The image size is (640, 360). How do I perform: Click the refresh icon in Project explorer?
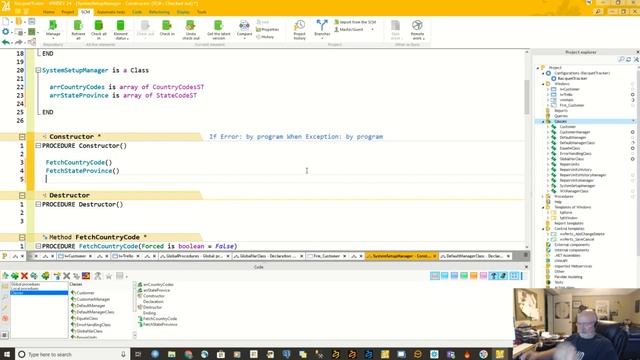(x=629, y=60)
